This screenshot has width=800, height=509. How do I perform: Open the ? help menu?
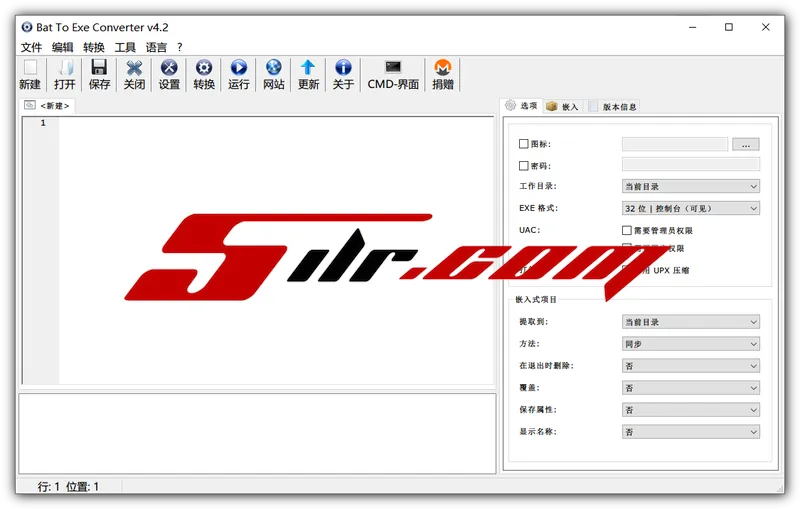(x=180, y=47)
